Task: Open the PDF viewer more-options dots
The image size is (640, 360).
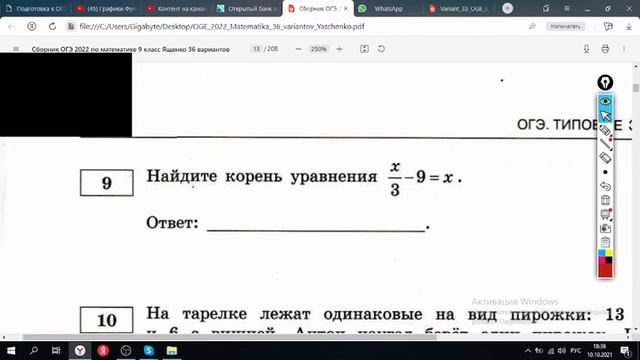Action: pos(624,49)
